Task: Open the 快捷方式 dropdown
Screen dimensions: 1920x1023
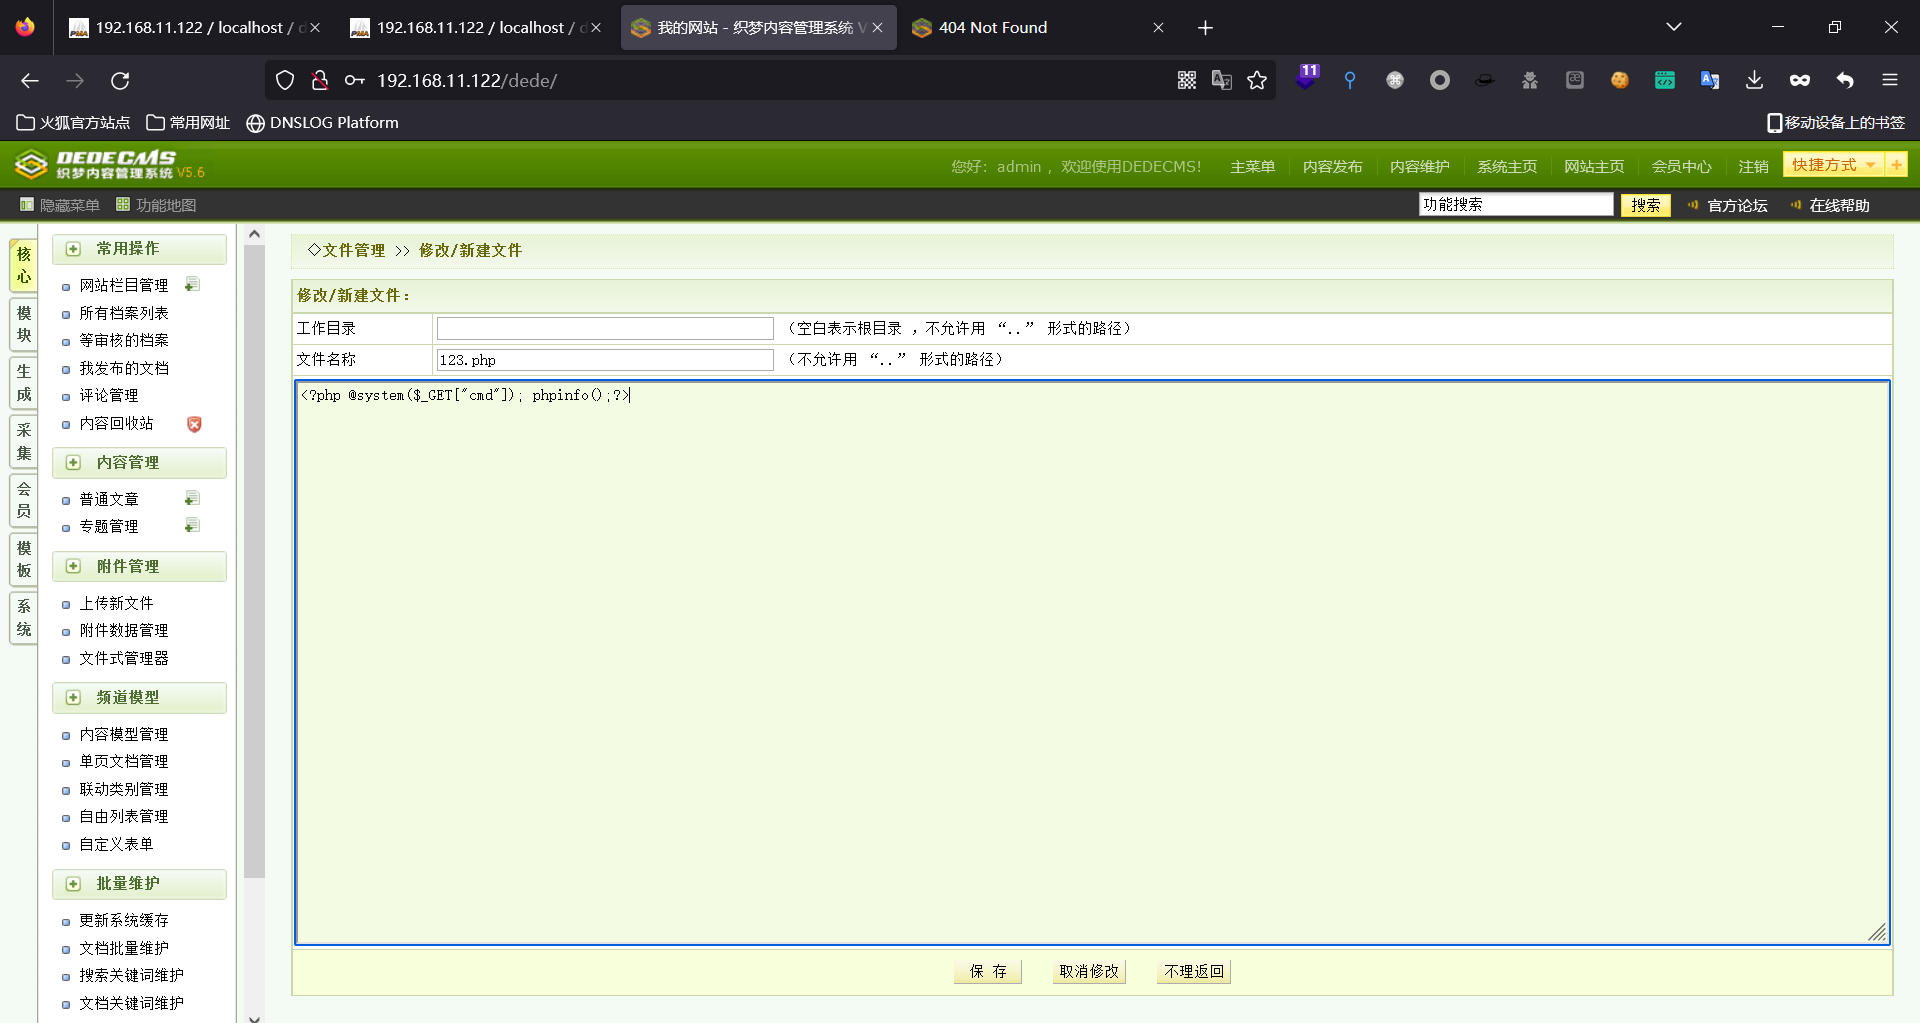Action: (x=1833, y=165)
